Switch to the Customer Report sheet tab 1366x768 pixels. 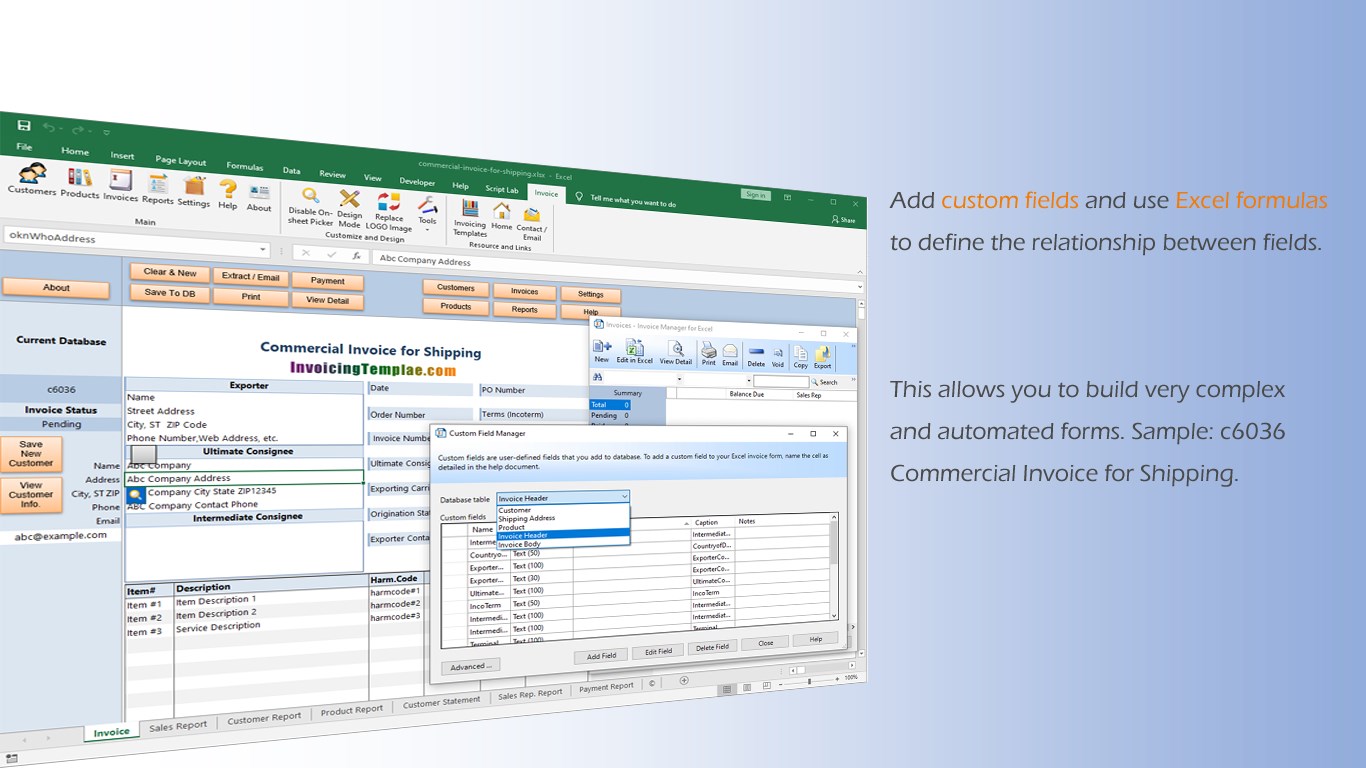pyautogui.click(x=264, y=718)
